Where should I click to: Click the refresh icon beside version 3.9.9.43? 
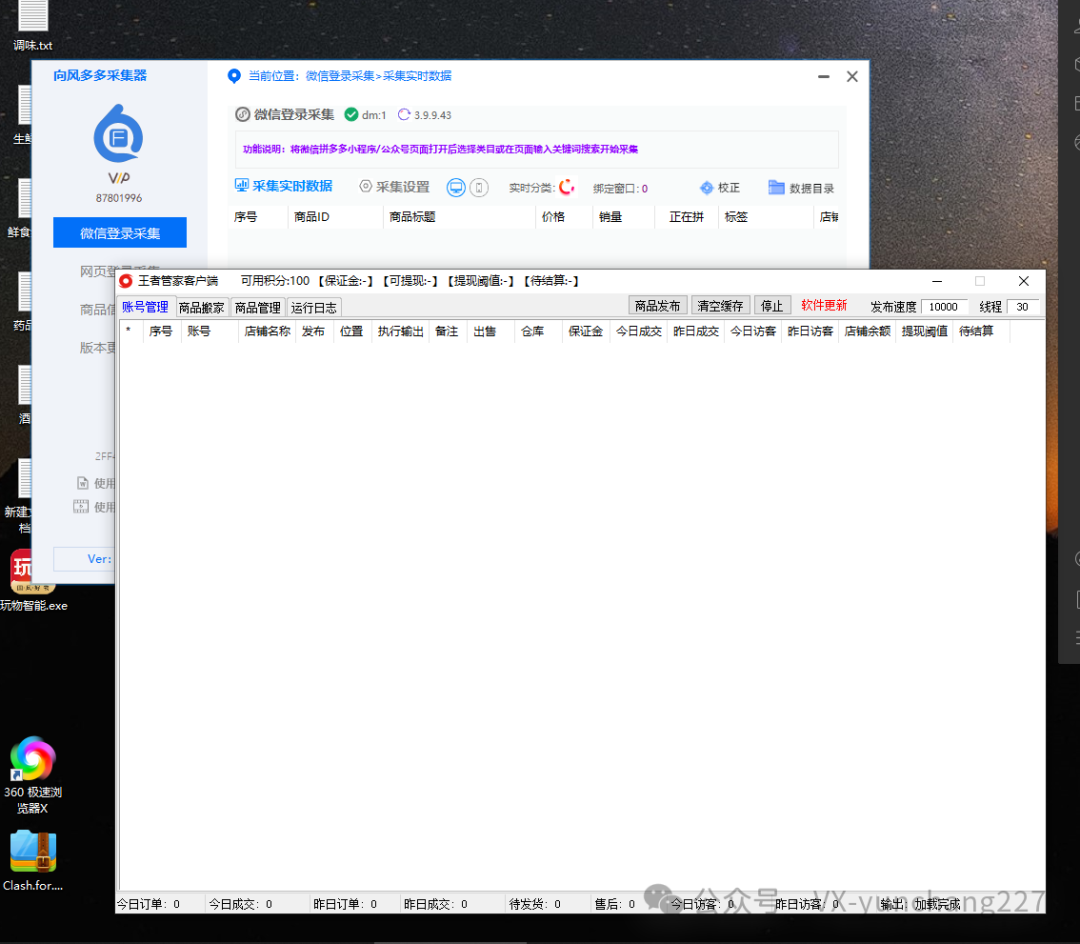coord(404,115)
